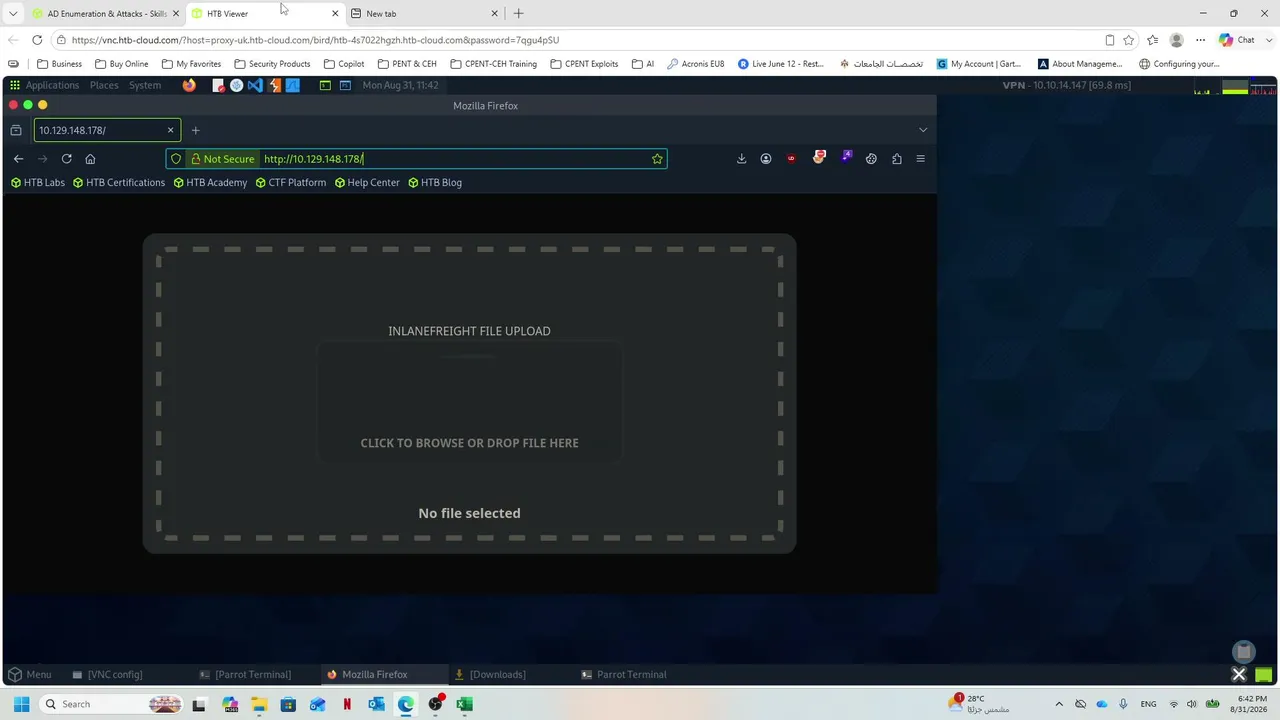Open a new Edge tab
The width and height of the screenshot is (1280, 720).
(518, 14)
